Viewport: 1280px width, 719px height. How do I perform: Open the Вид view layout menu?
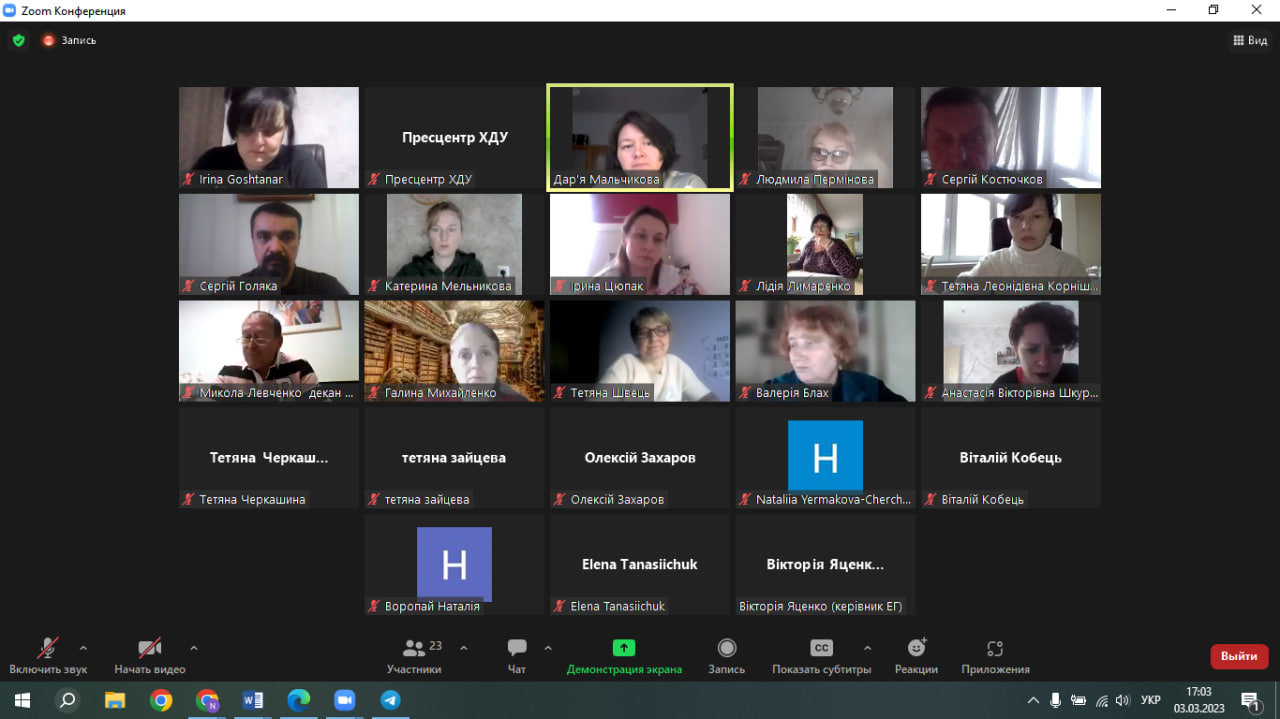pos(1250,41)
